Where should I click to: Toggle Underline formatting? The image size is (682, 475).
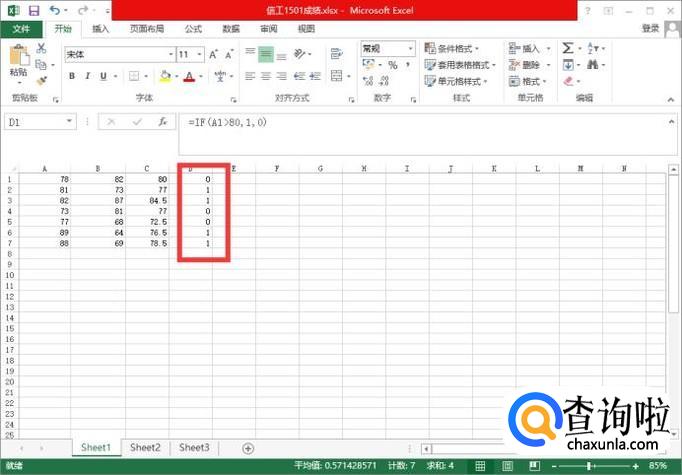point(103,76)
